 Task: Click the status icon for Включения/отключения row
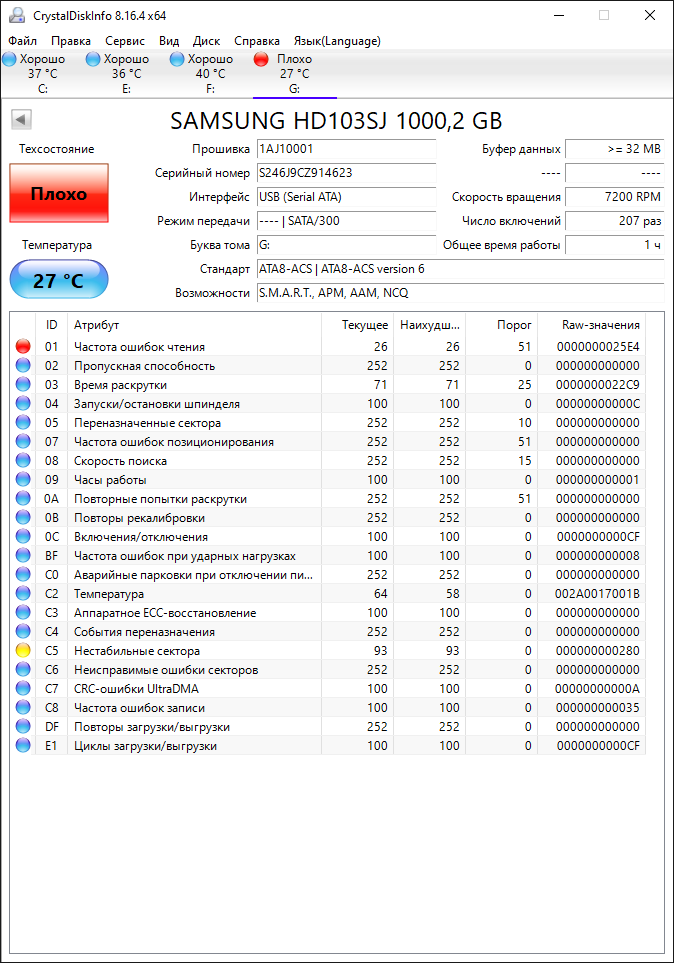tap(23, 537)
